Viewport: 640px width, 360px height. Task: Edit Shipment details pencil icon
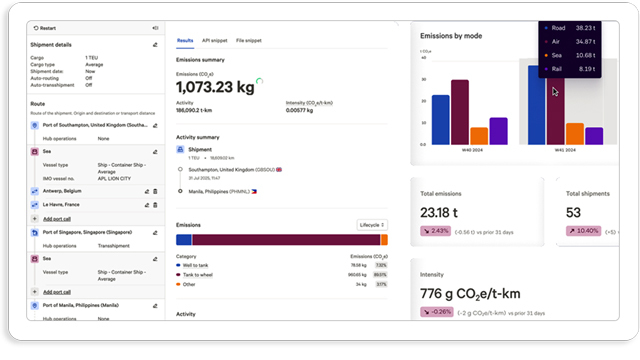155,45
